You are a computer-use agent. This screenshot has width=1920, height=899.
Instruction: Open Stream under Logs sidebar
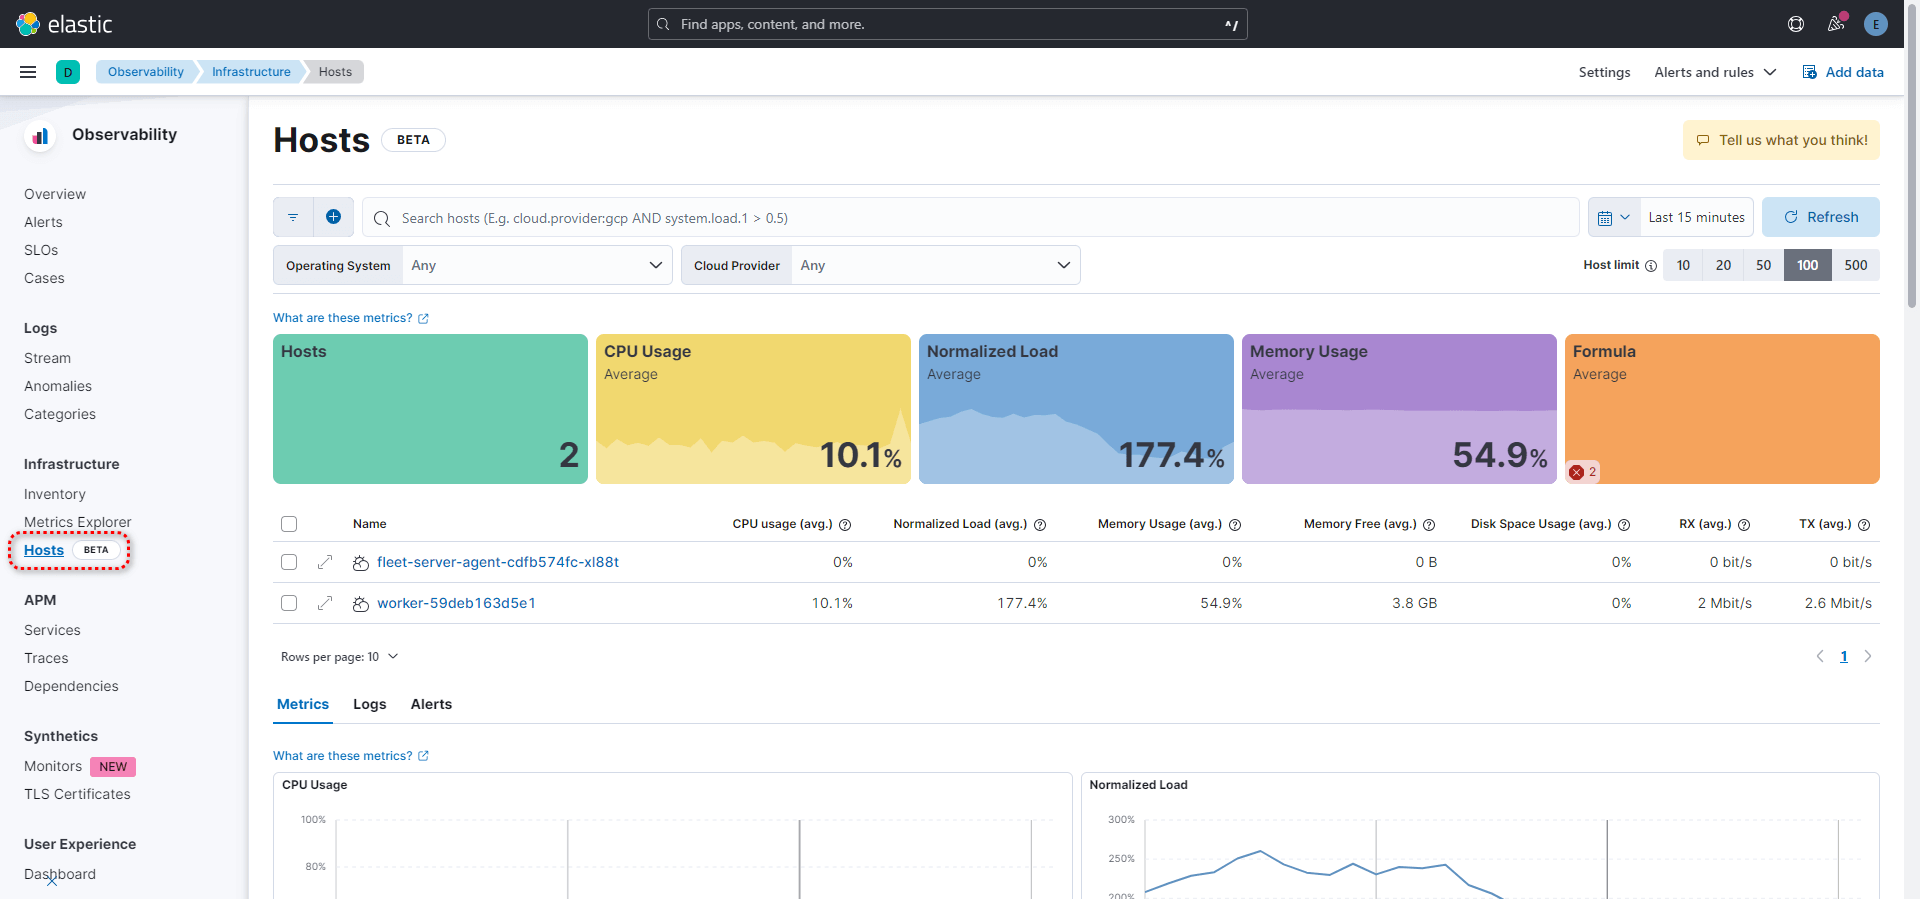47,358
